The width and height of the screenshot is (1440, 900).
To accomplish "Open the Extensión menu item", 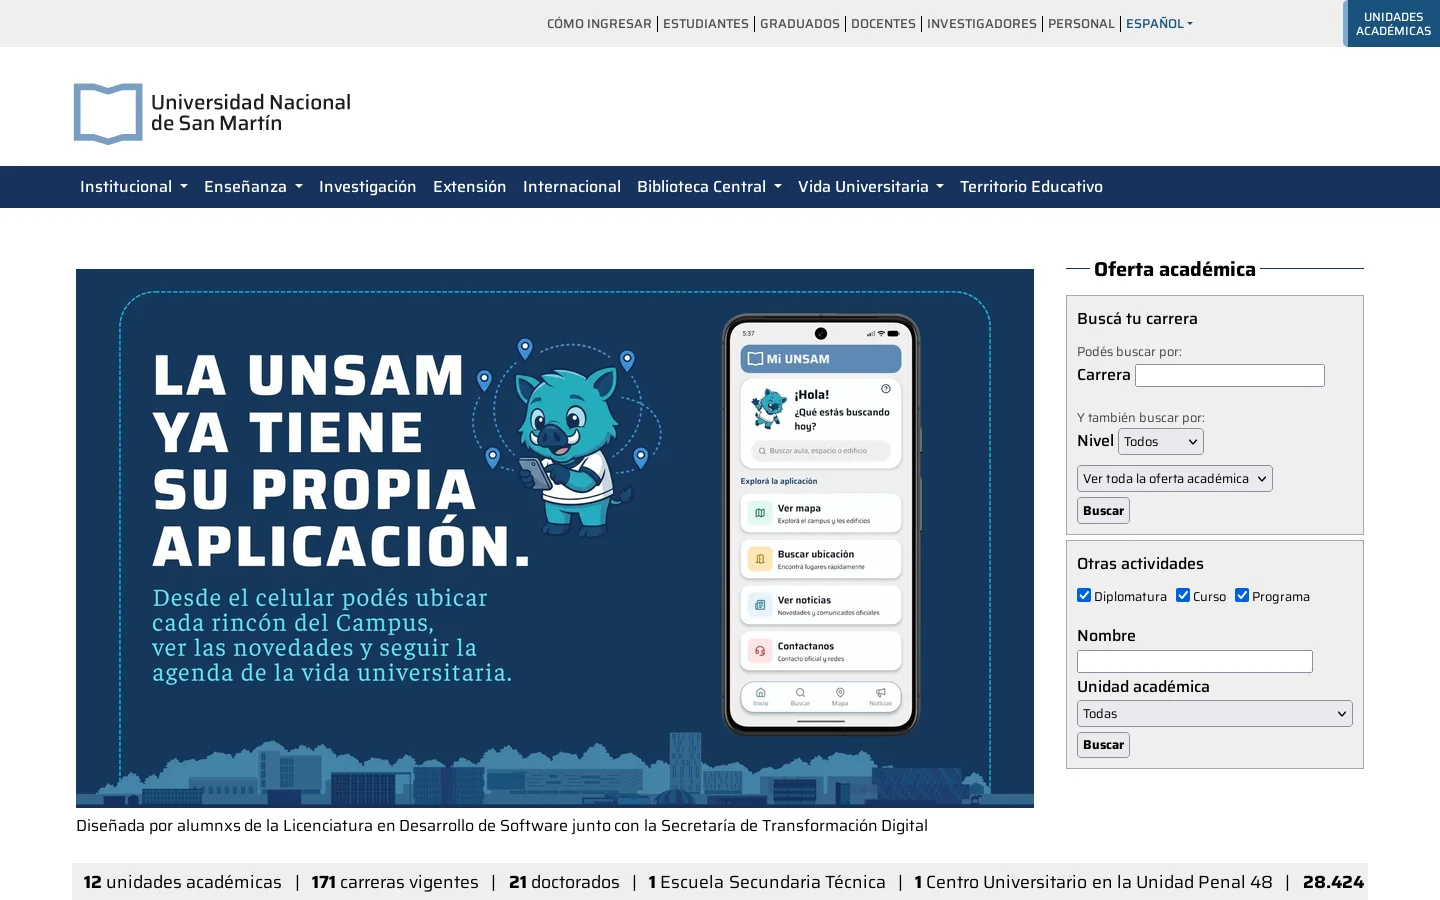I will click(x=469, y=187).
